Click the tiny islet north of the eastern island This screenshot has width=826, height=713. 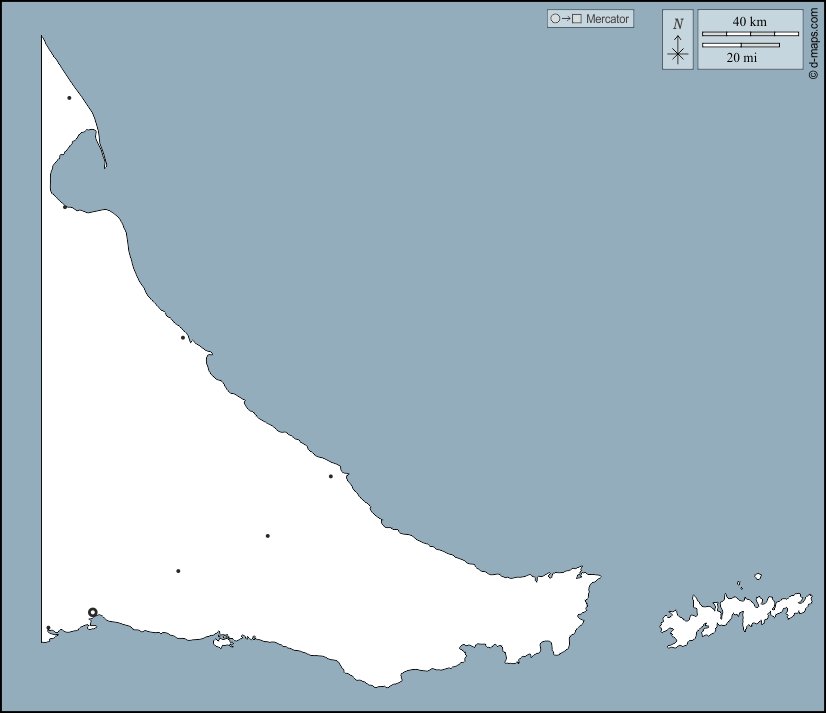pyautogui.click(x=758, y=576)
